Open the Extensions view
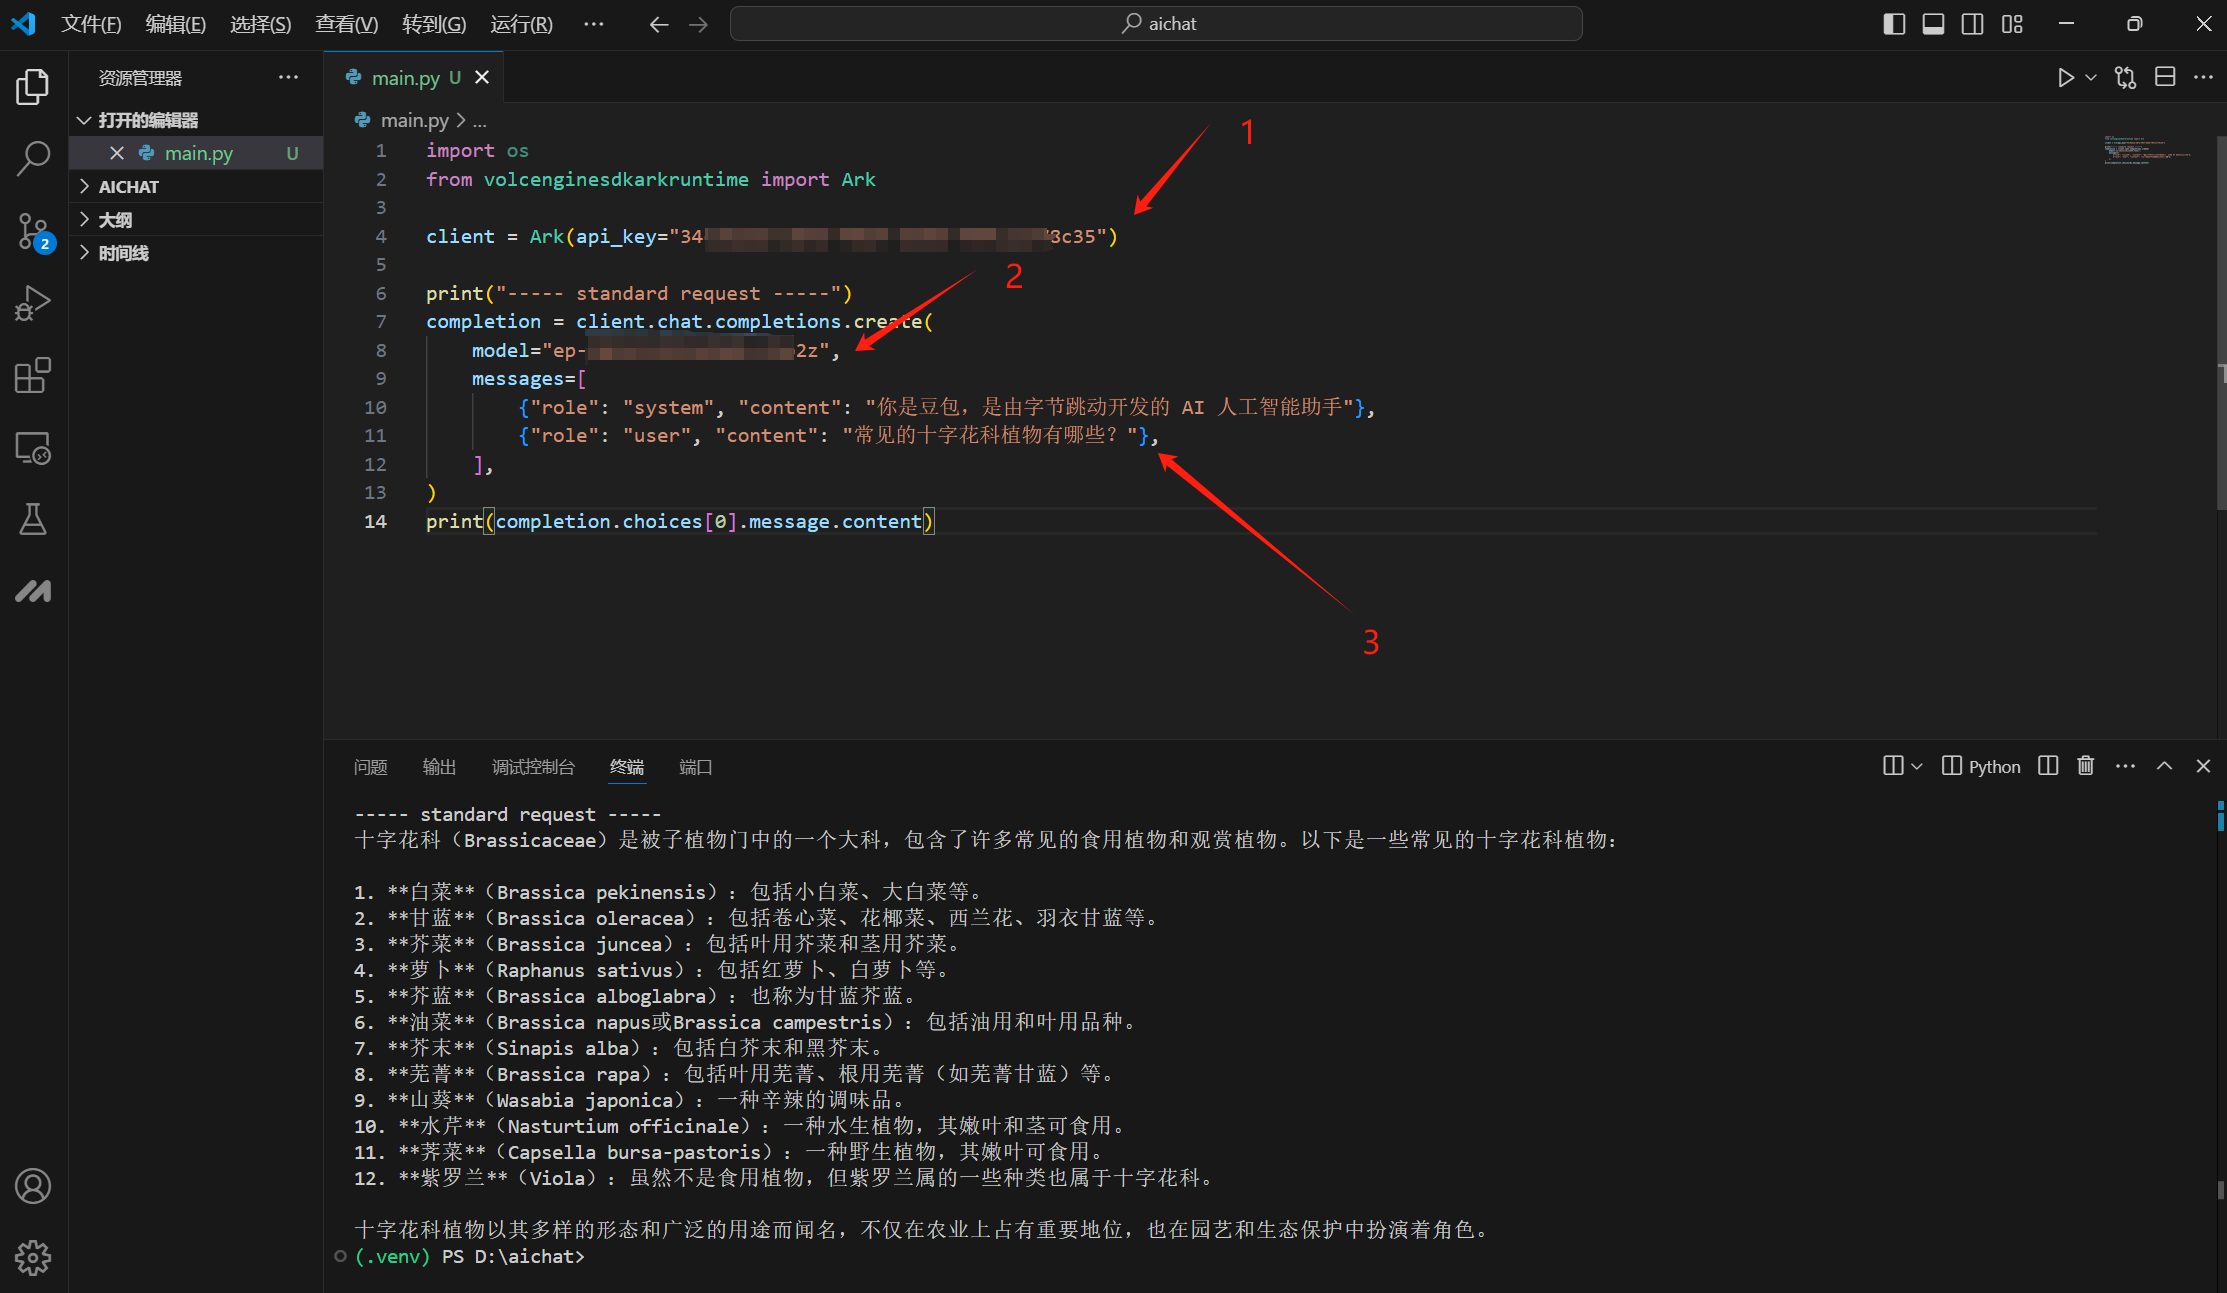Viewport: 2227px width, 1293px height. (33, 376)
